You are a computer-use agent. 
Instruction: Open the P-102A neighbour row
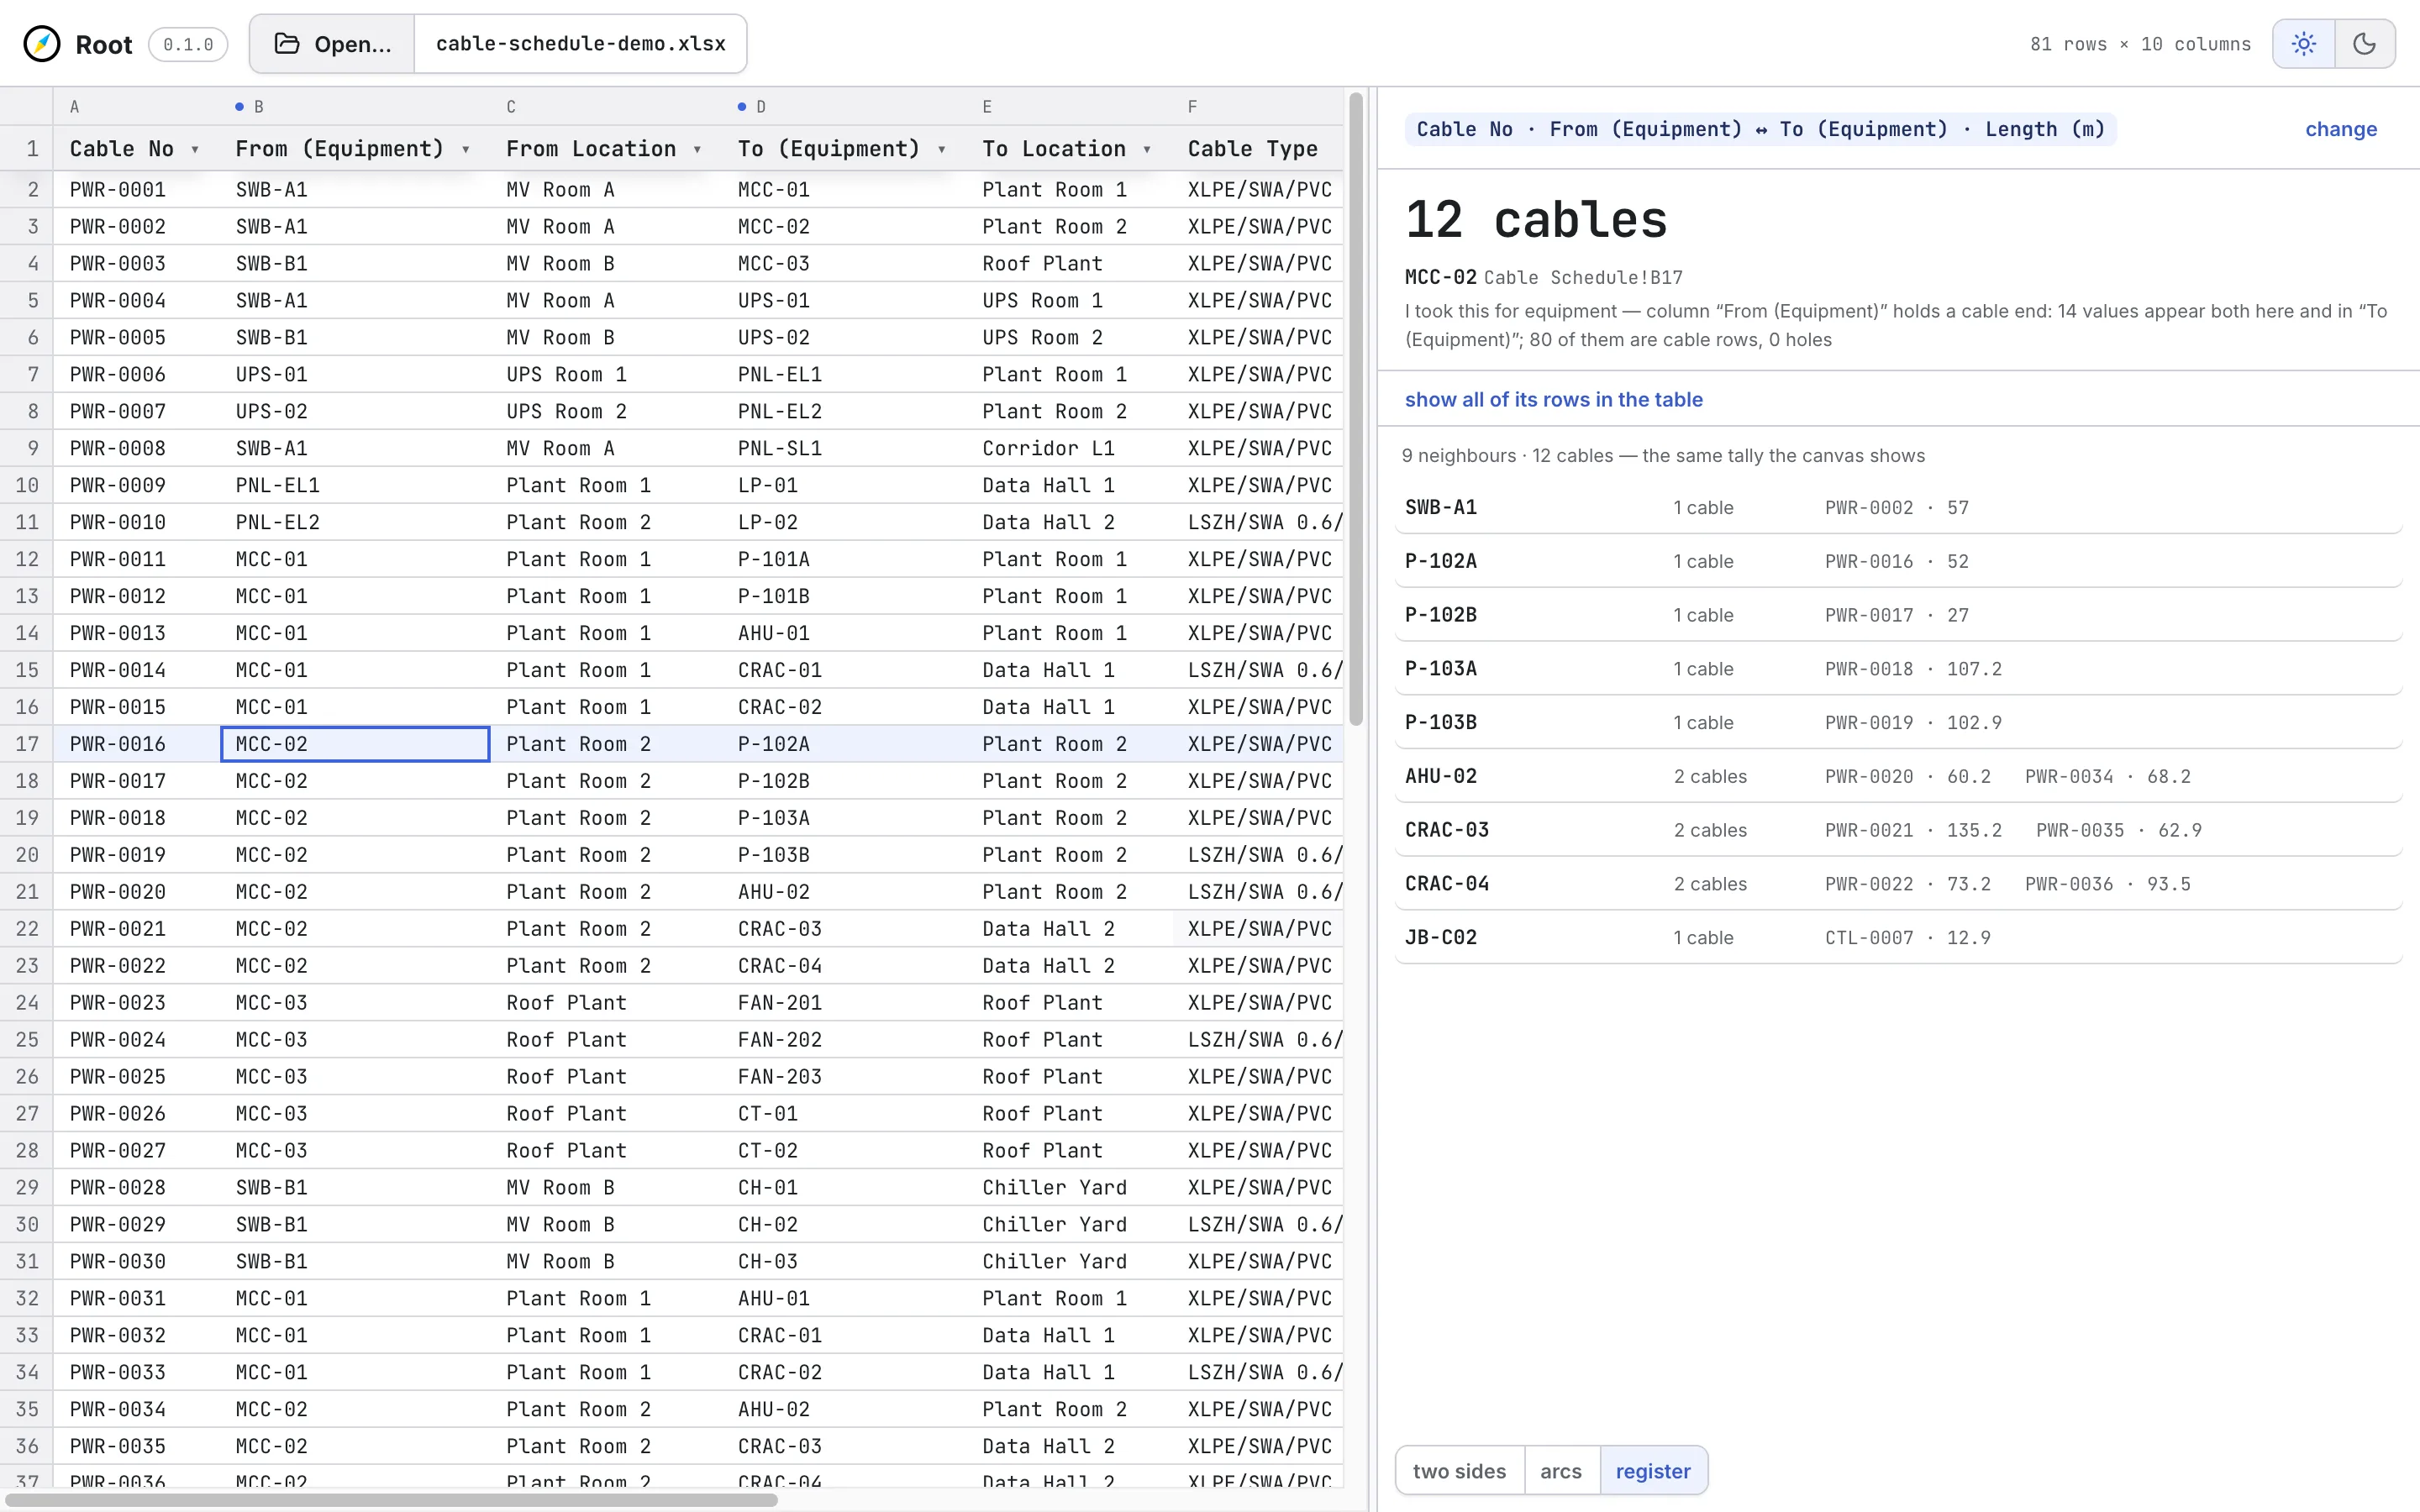1898,561
